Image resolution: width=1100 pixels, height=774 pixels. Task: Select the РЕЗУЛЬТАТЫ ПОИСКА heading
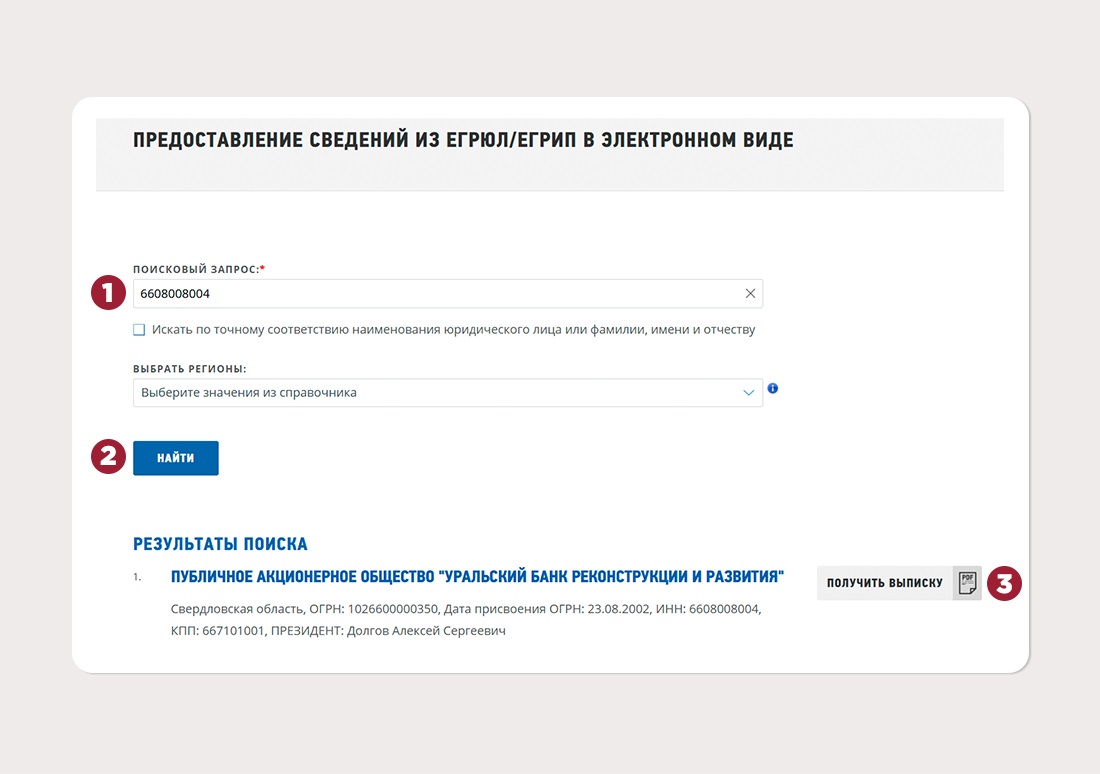(220, 544)
